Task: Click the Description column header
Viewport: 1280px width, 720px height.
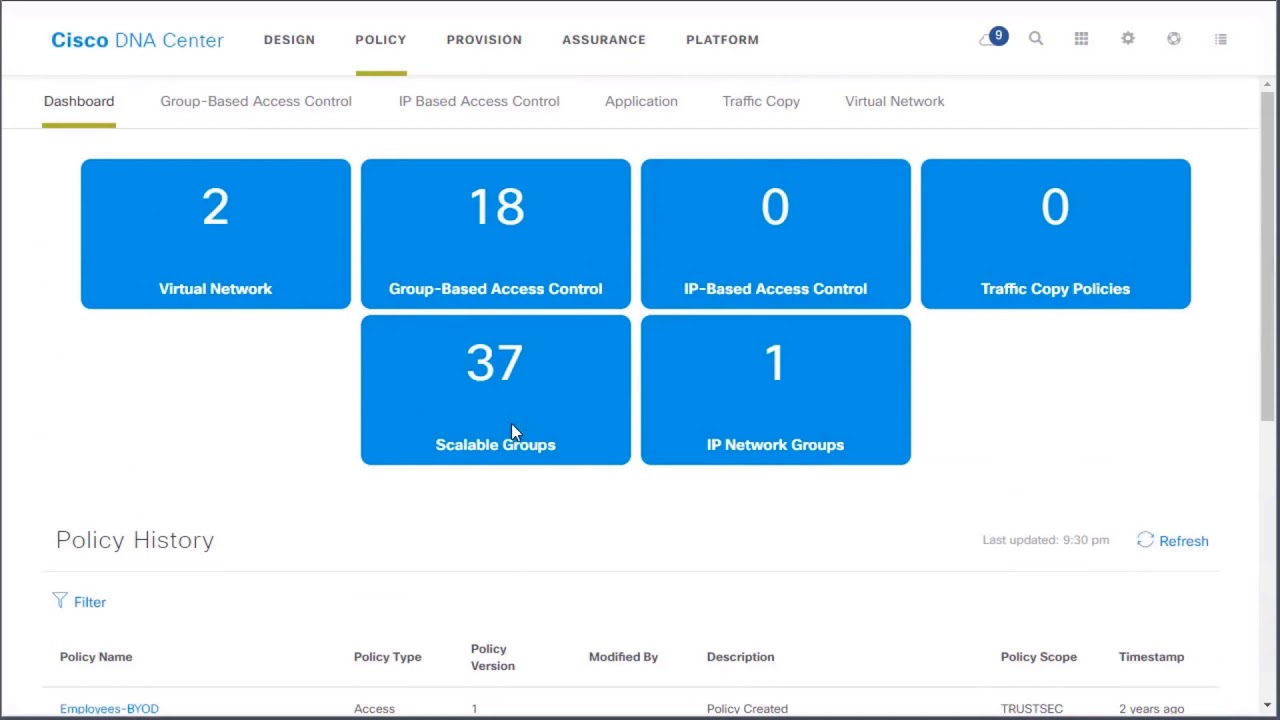Action: 741,657
